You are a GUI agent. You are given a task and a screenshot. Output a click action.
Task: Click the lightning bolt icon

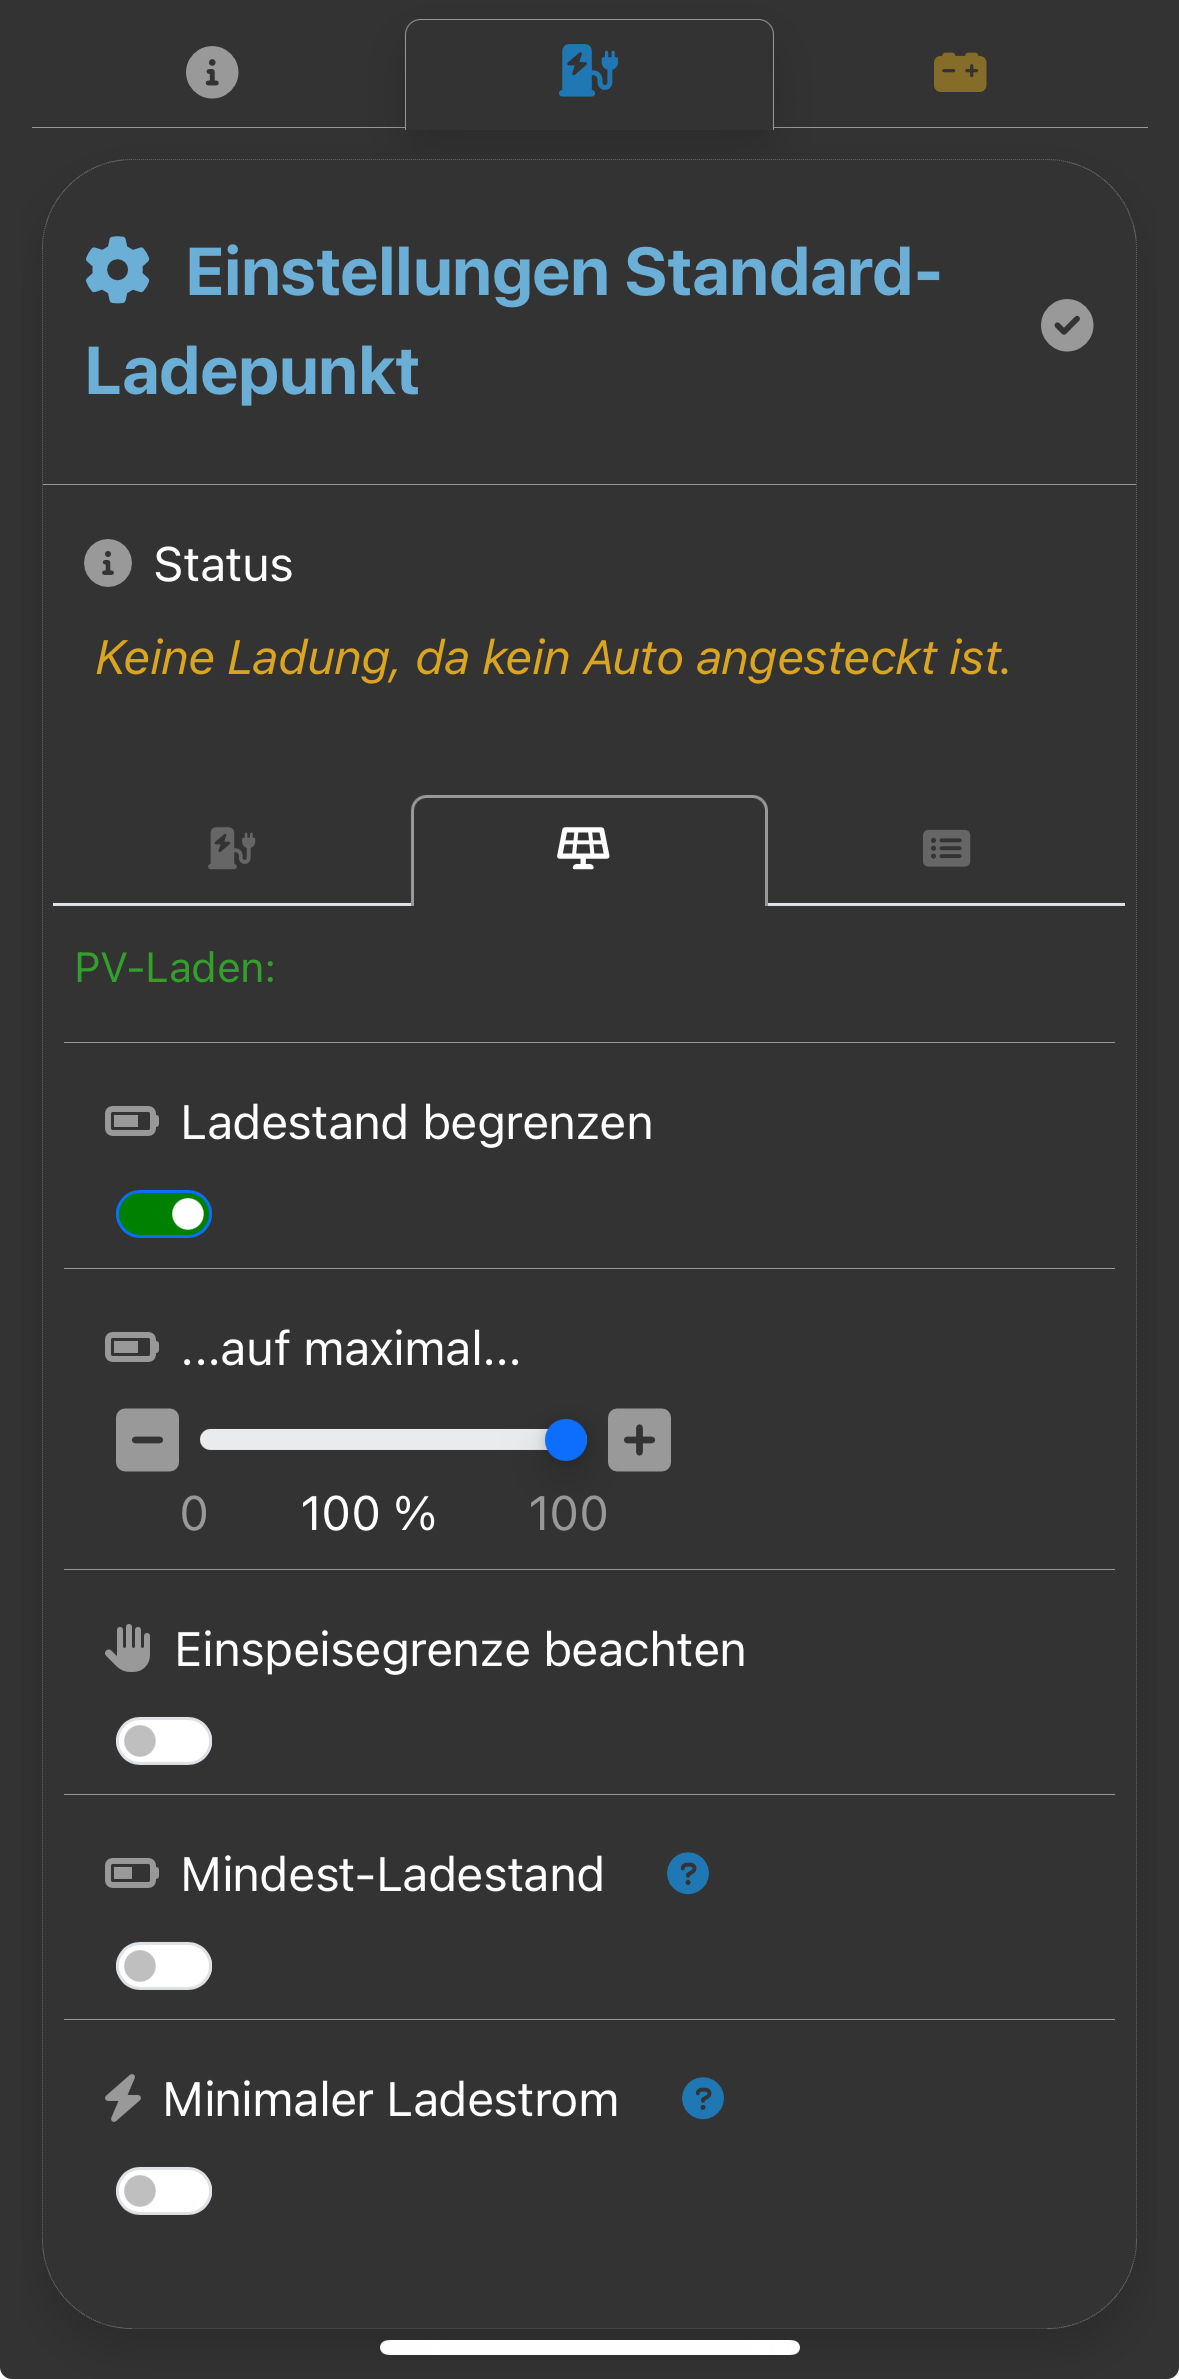pos(123,2098)
